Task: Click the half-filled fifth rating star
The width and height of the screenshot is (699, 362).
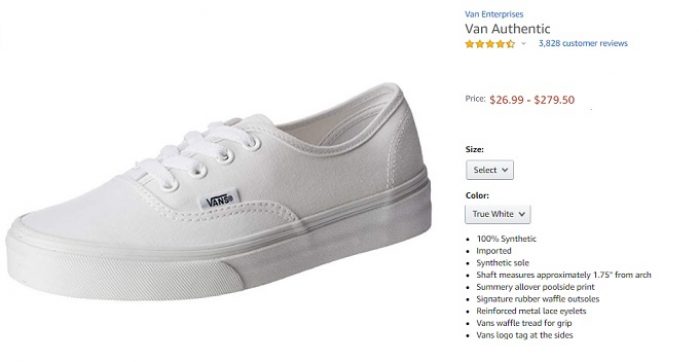Action: (x=510, y=44)
